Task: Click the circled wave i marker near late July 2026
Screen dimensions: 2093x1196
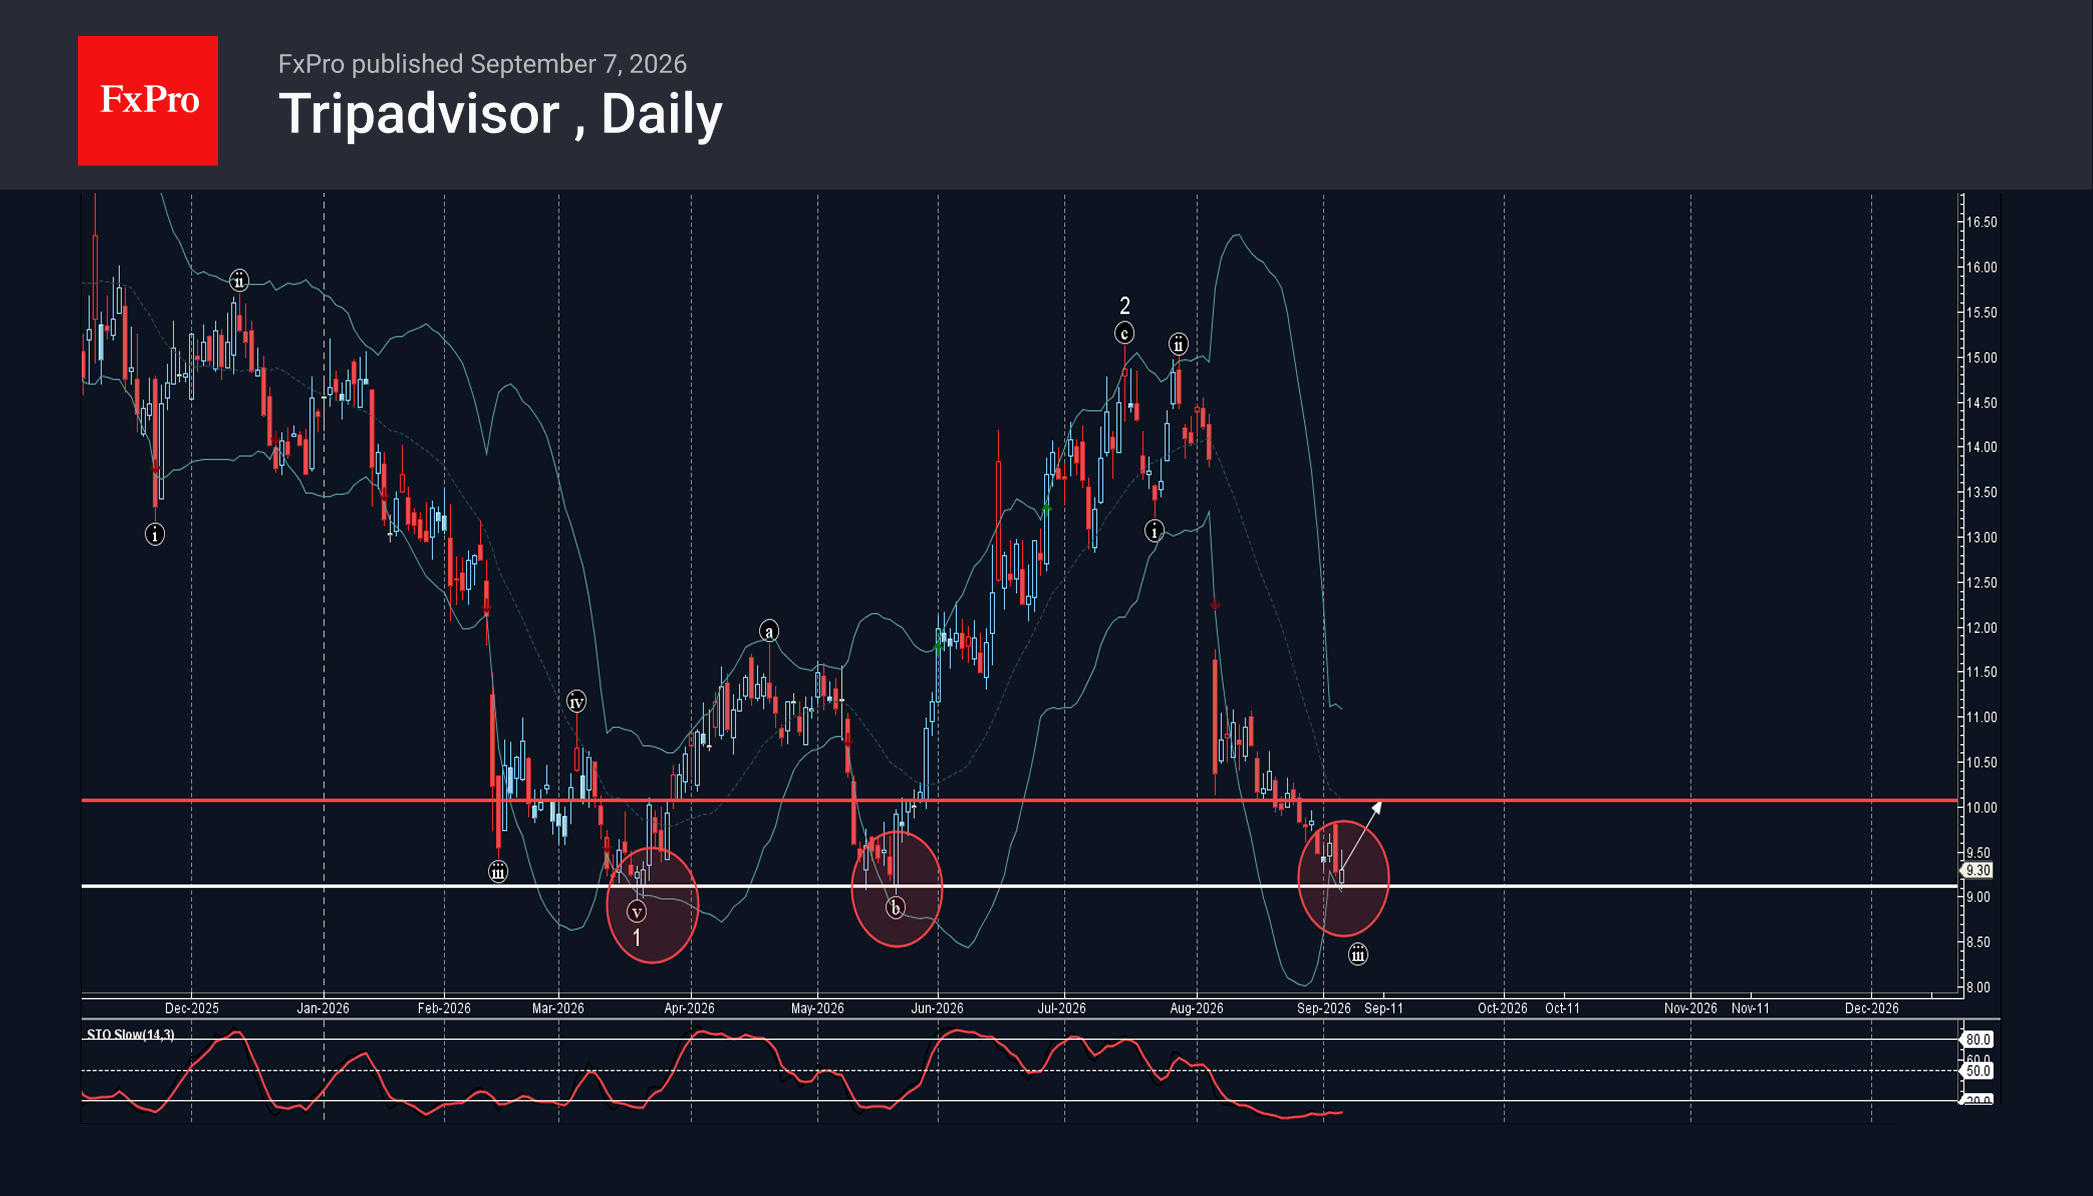Action: click(1154, 531)
